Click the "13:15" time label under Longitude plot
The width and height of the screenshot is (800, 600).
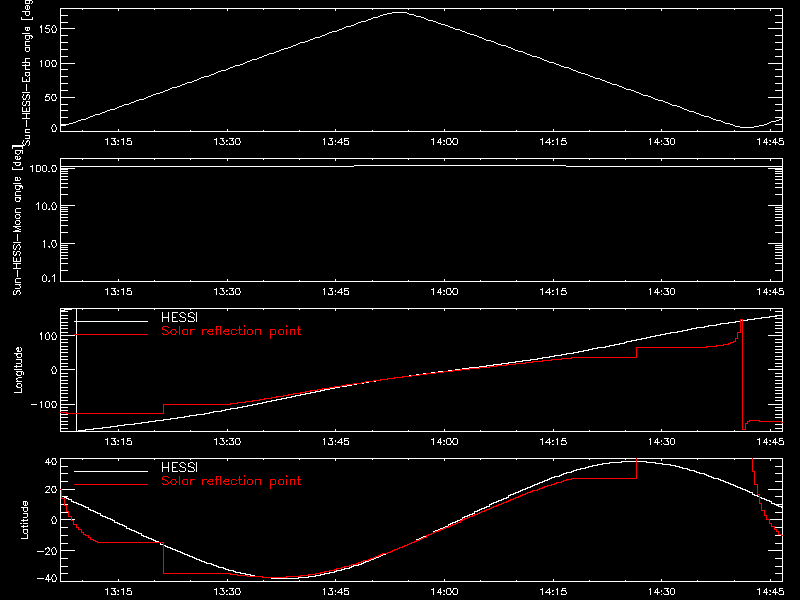(x=118, y=442)
